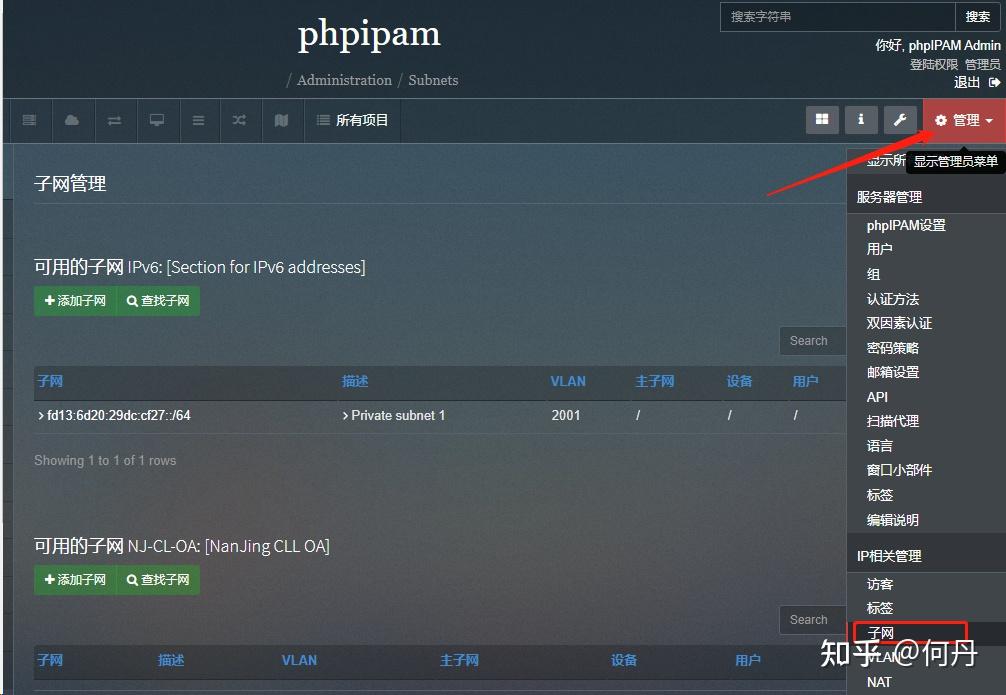The image size is (1006, 695).
Task: Click the double-arrow exchange icon in toolbar
Action: click(x=114, y=120)
